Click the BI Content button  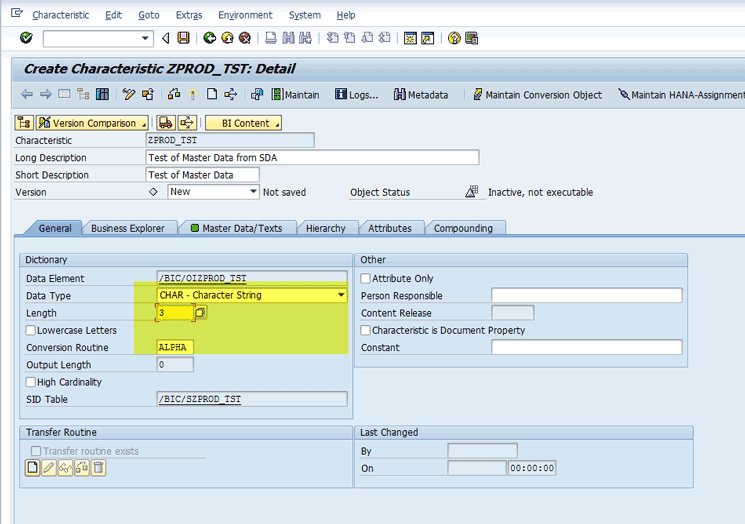point(242,123)
